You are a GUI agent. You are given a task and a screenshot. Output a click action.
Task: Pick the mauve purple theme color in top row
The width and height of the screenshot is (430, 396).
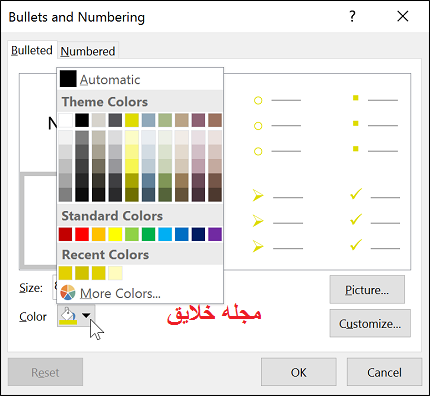click(198, 120)
